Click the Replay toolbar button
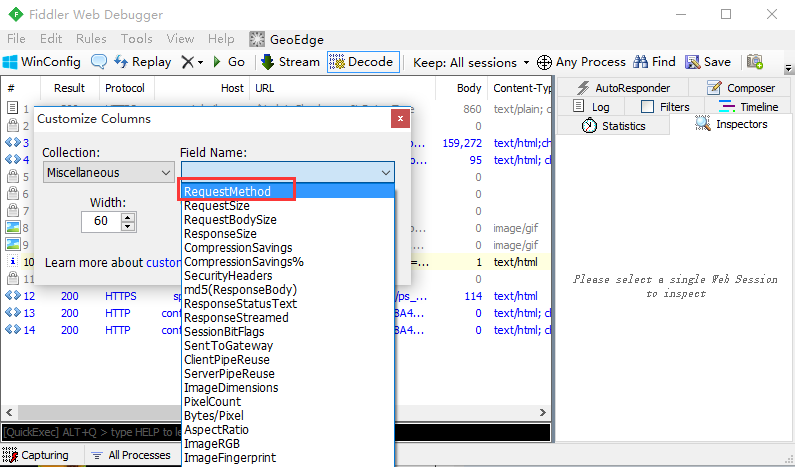 142,62
